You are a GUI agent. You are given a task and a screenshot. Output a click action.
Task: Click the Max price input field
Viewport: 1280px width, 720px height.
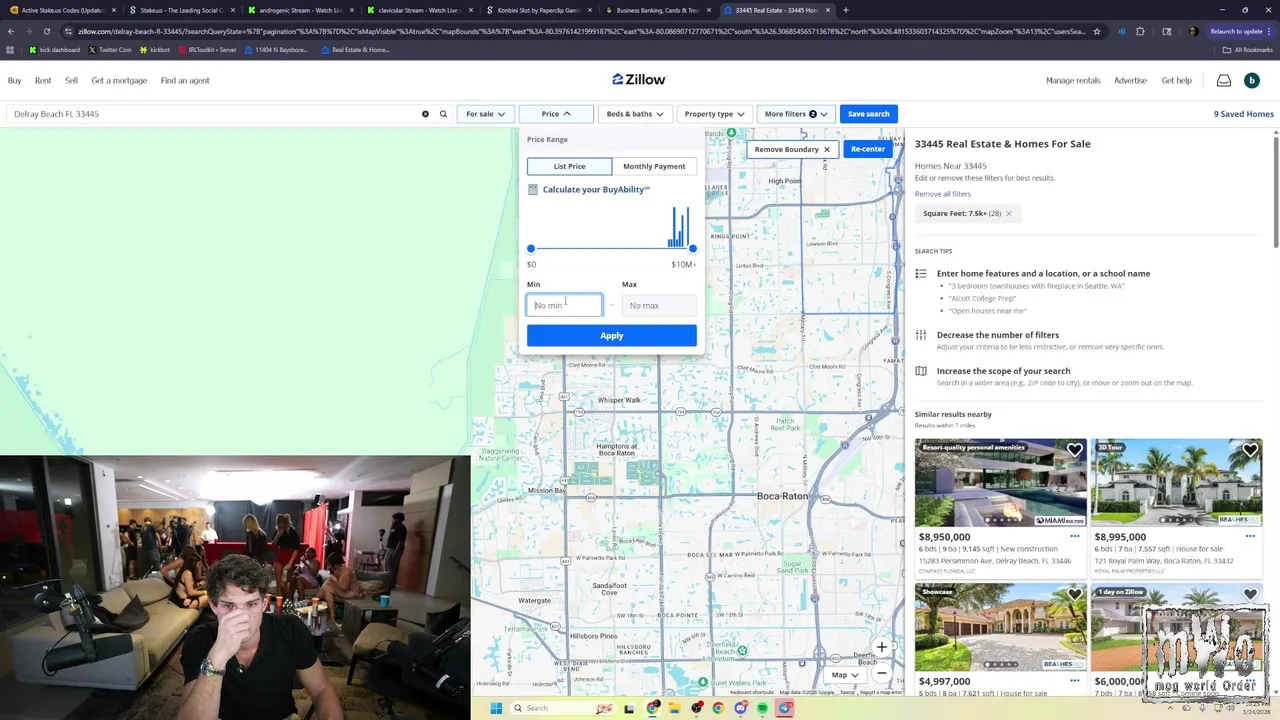[x=659, y=305]
